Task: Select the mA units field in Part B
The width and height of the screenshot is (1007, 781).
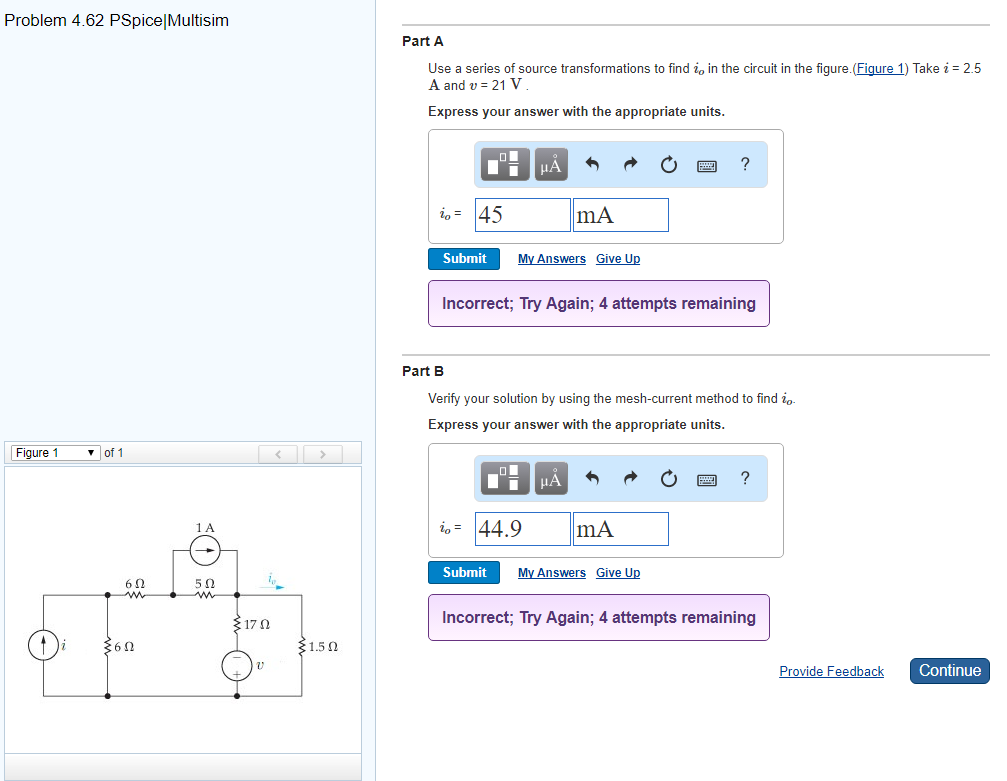Action: coord(620,528)
